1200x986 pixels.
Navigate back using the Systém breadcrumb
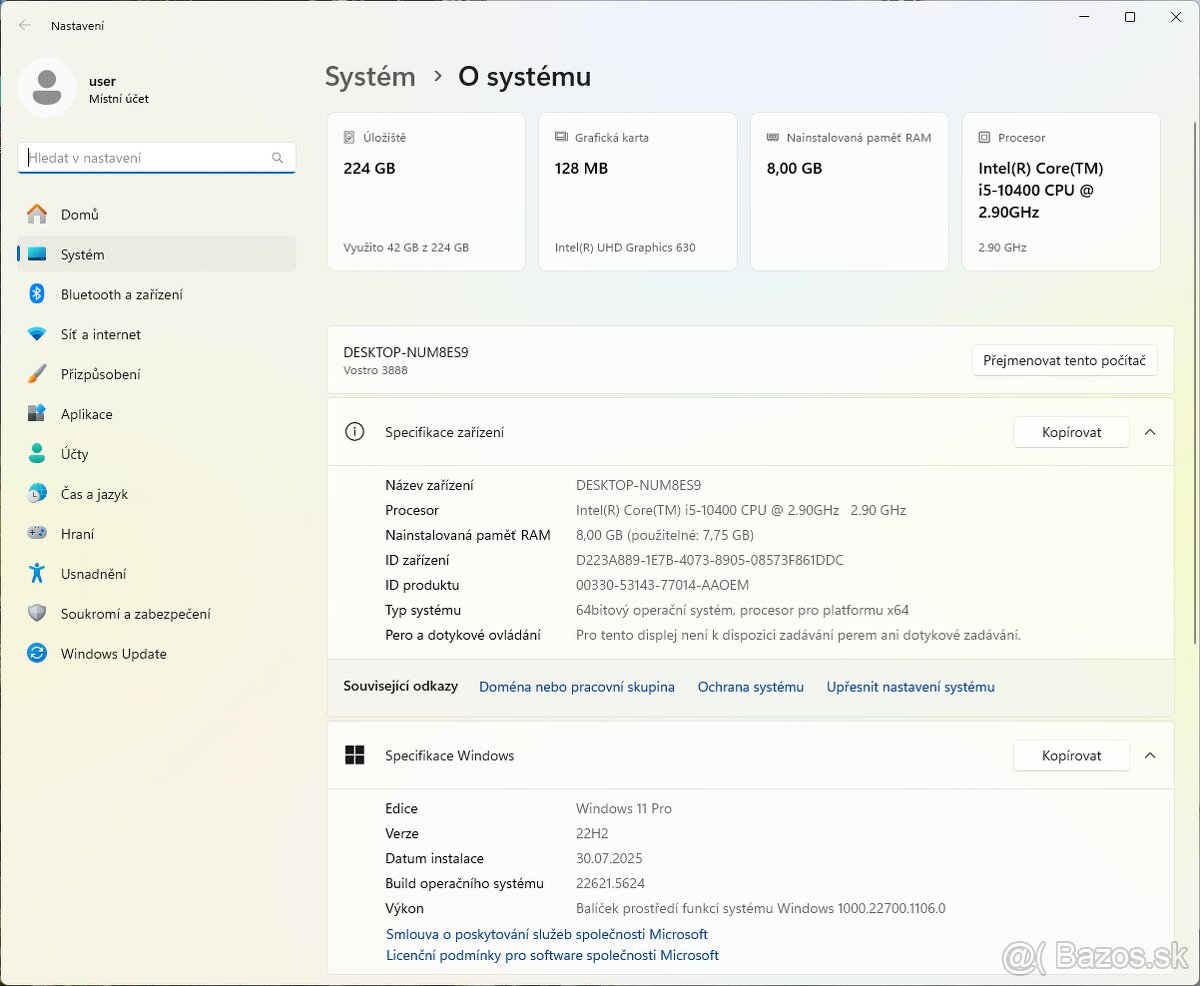370,76
